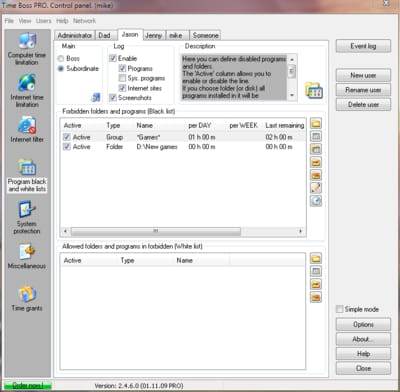Open the Network menu
The height and width of the screenshot is (392, 400).
point(84,21)
